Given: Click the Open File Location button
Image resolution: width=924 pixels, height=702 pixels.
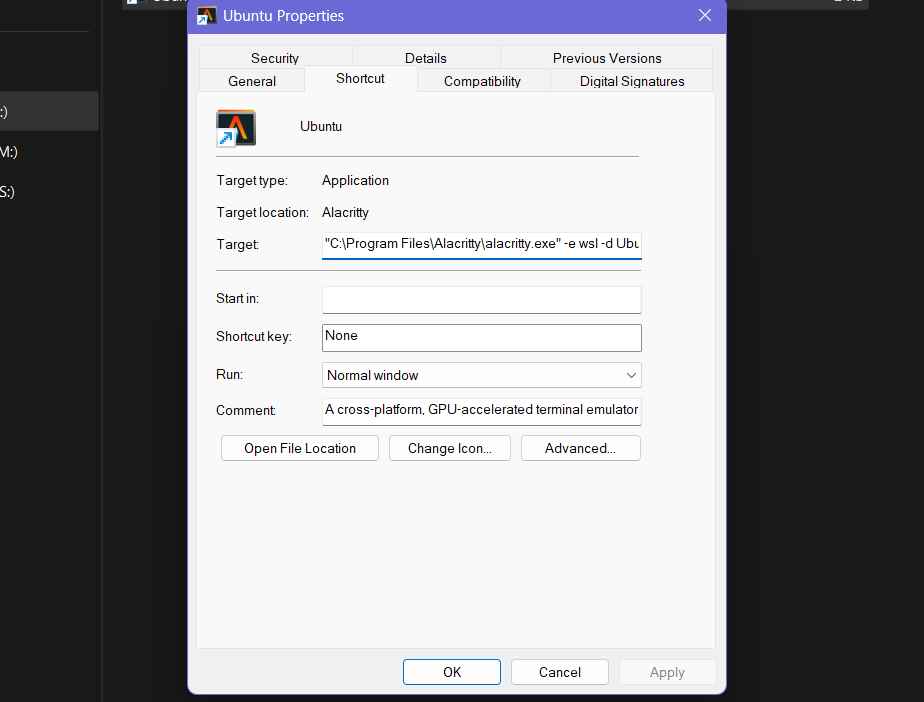Looking at the screenshot, I should [300, 449].
